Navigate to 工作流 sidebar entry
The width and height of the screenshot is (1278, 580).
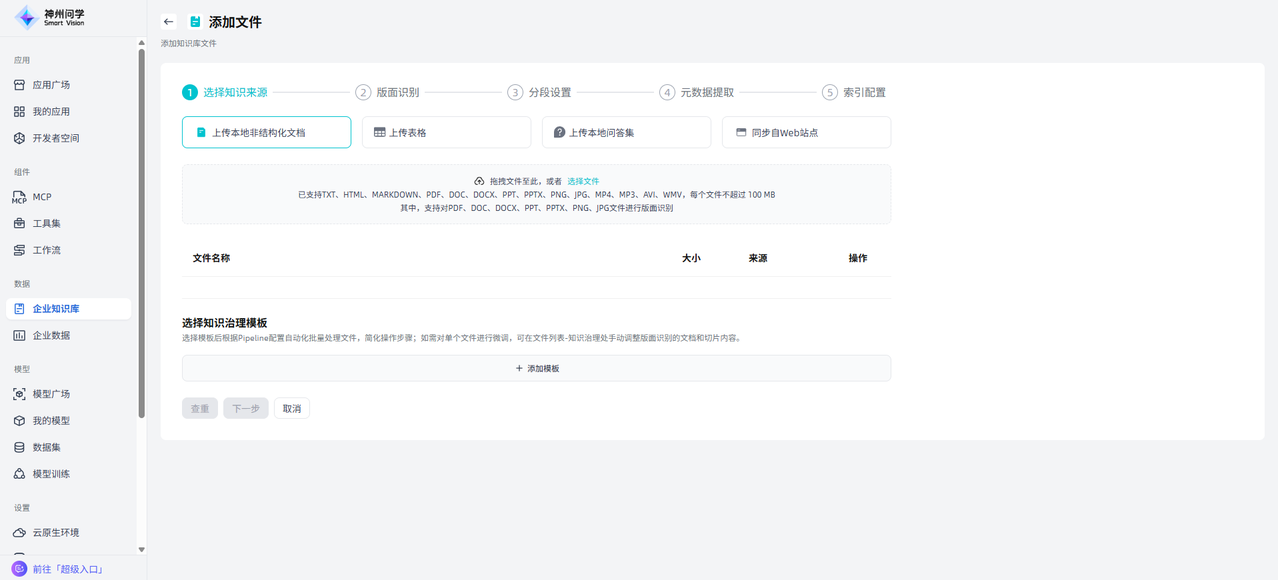[x=46, y=250]
